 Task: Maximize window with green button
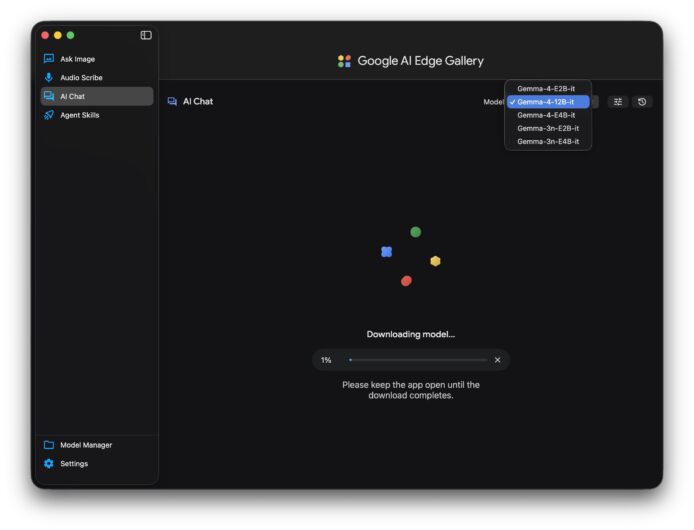70,35
